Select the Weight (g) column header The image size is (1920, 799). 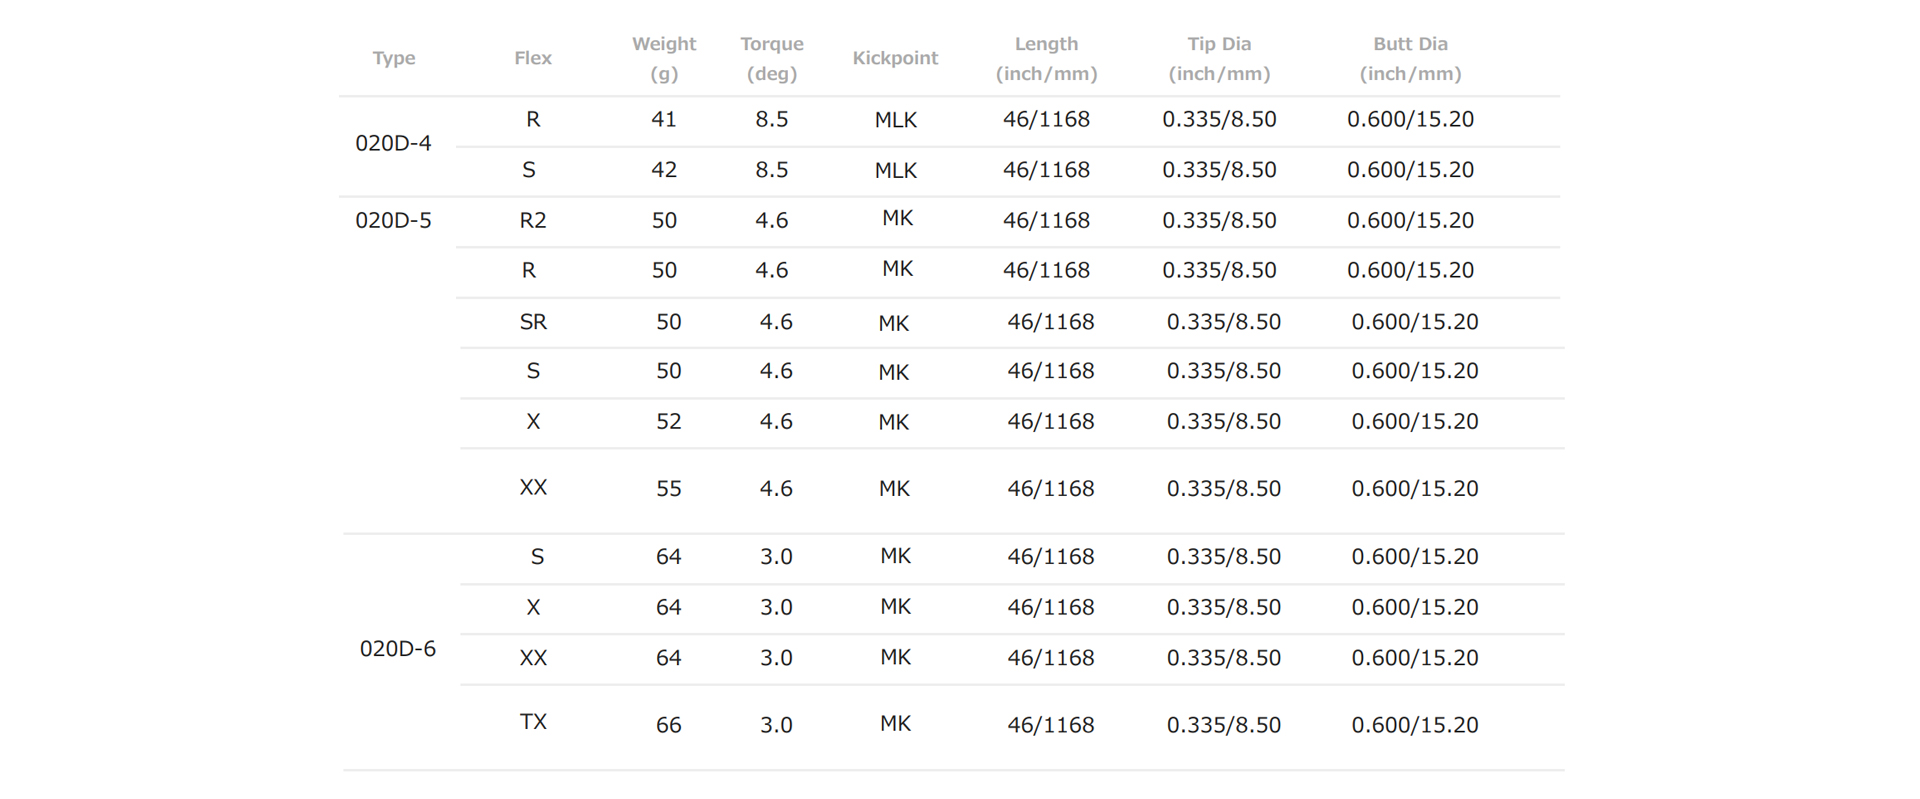(664, 58)
